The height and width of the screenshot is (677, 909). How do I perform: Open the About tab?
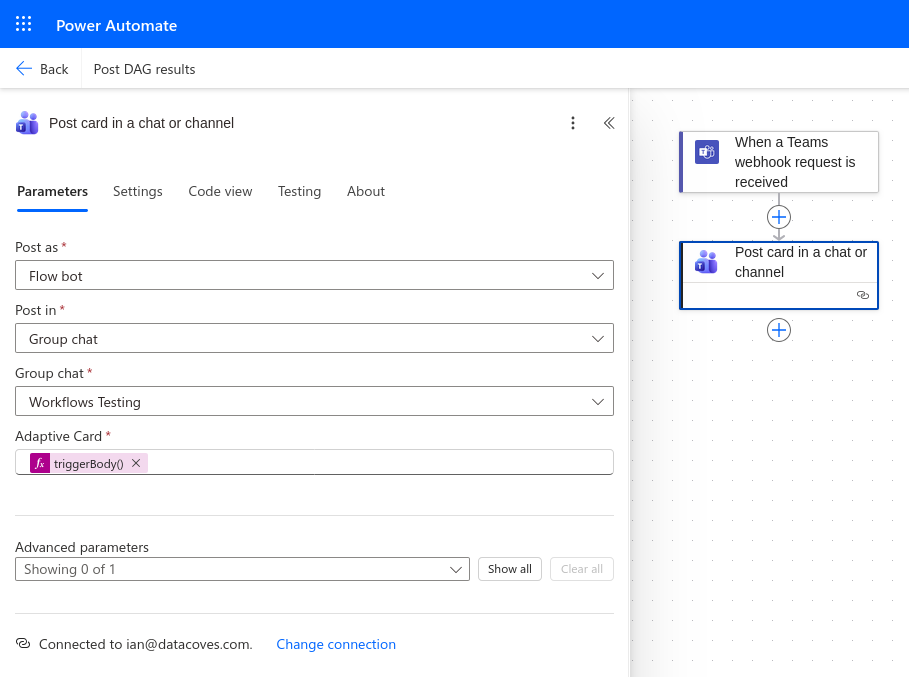pyautogui.click(x=366, y=191)
